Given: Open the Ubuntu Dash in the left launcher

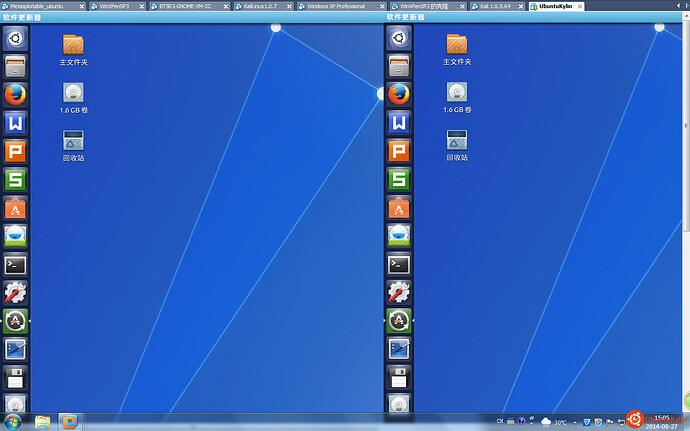Looking at the screenshot, I should click(15, 39).
